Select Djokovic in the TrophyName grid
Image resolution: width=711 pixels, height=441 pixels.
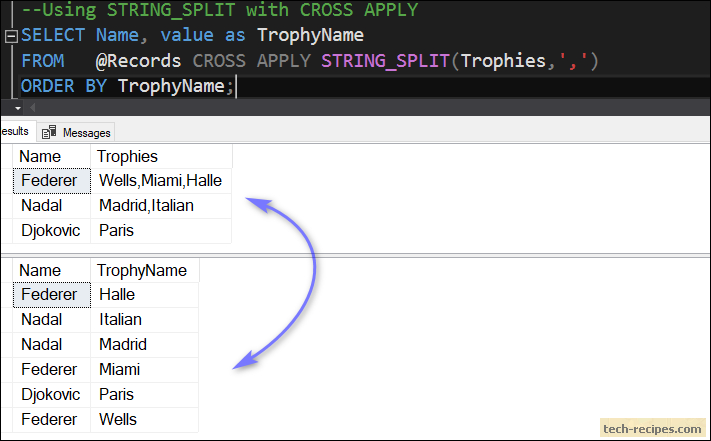52,395
